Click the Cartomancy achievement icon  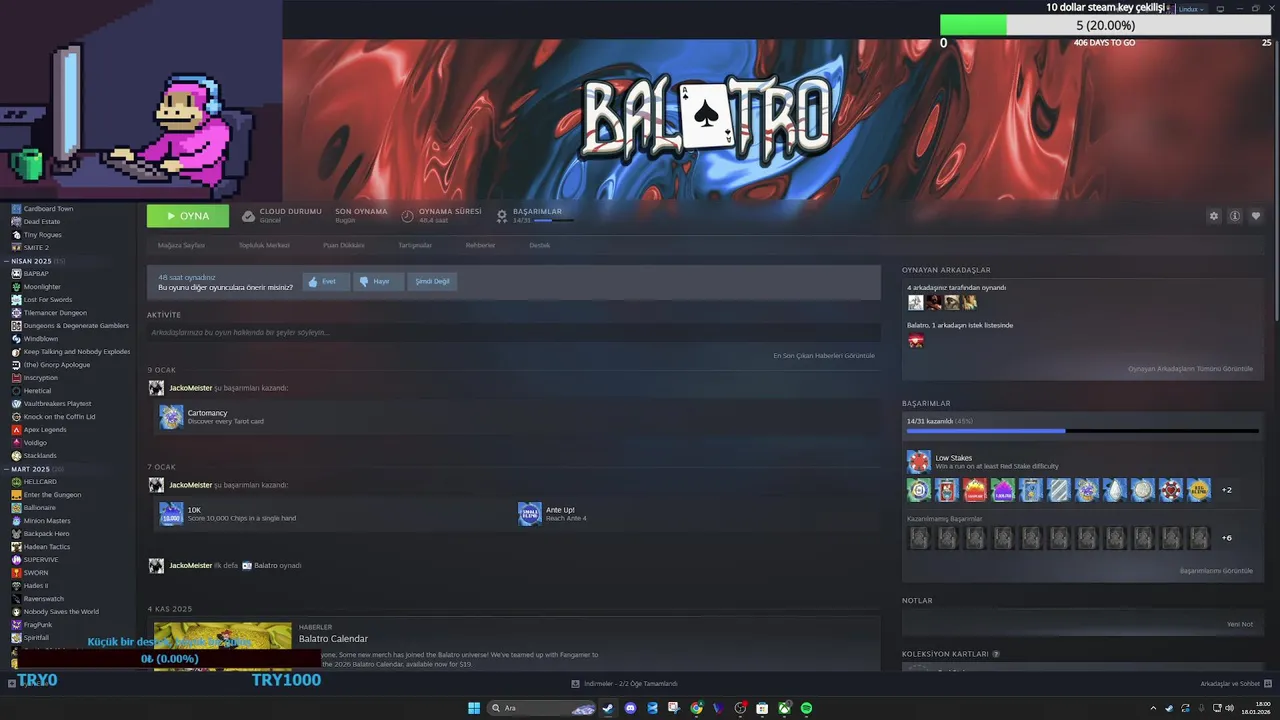point(171,417)
